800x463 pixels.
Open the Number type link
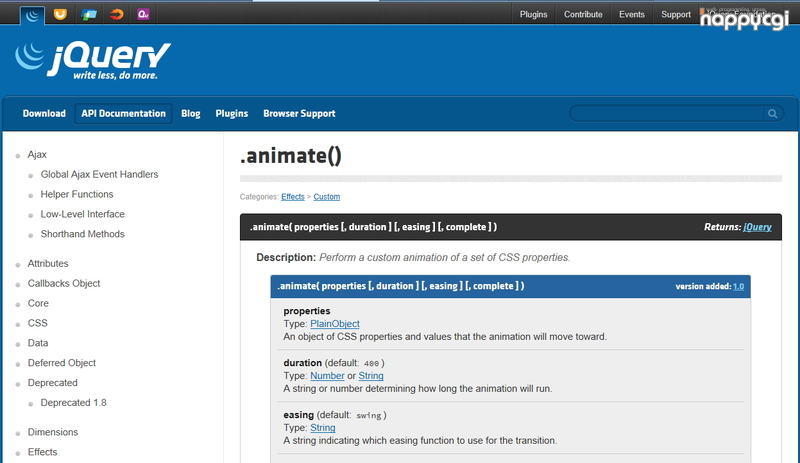tap(327, 376)
